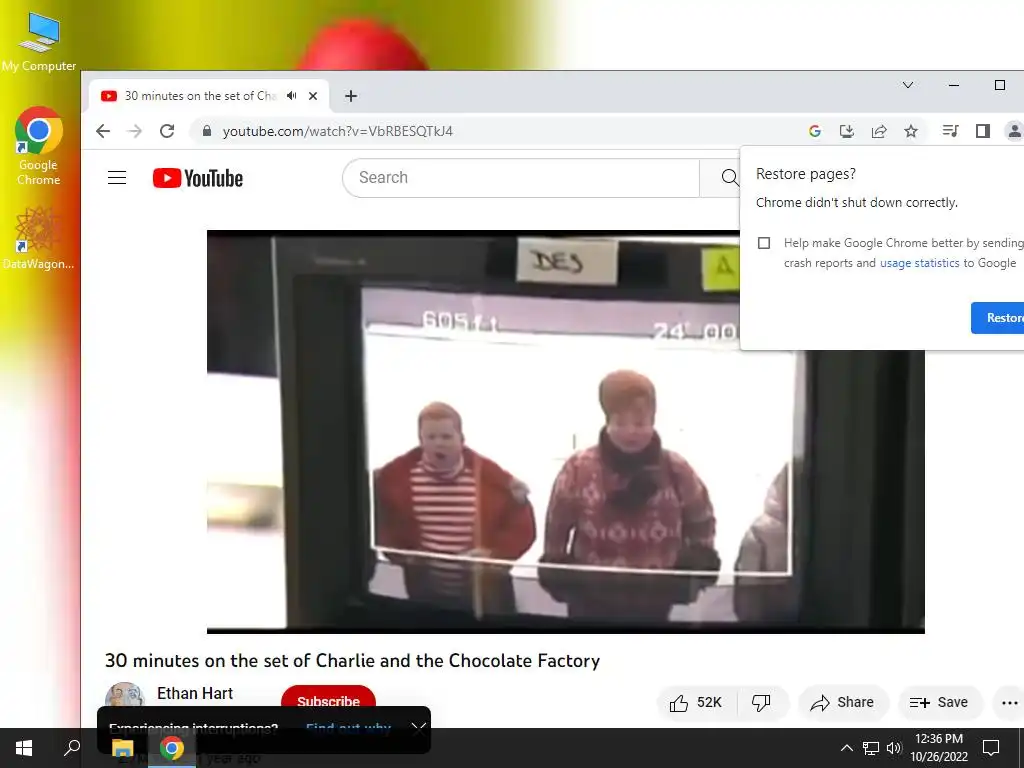This screenshot has width=1024, height=768.
Task: Subscribe to Ethan Hart channel
Action: 328,700
